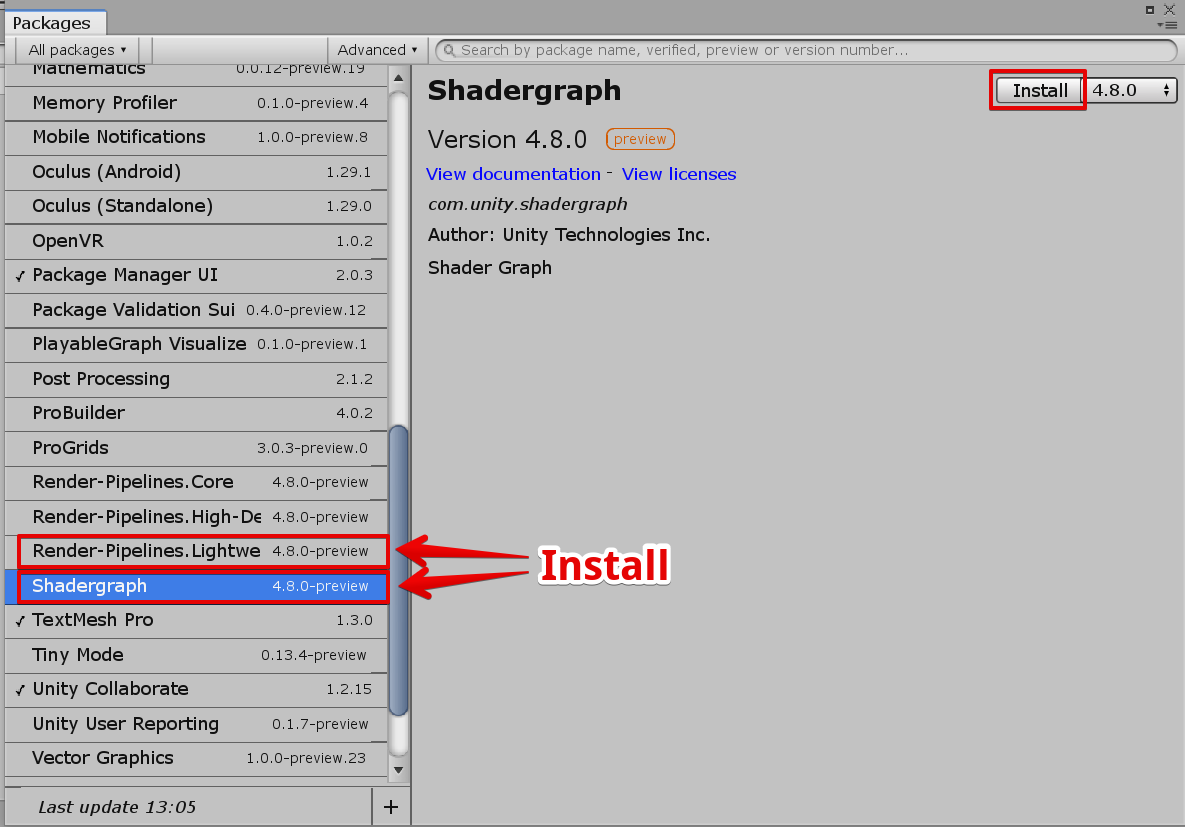Click the scrollbar up arrow
The height and width of the screenshot is (827, 1185).
pyautogui.click(x=398, y=75)
